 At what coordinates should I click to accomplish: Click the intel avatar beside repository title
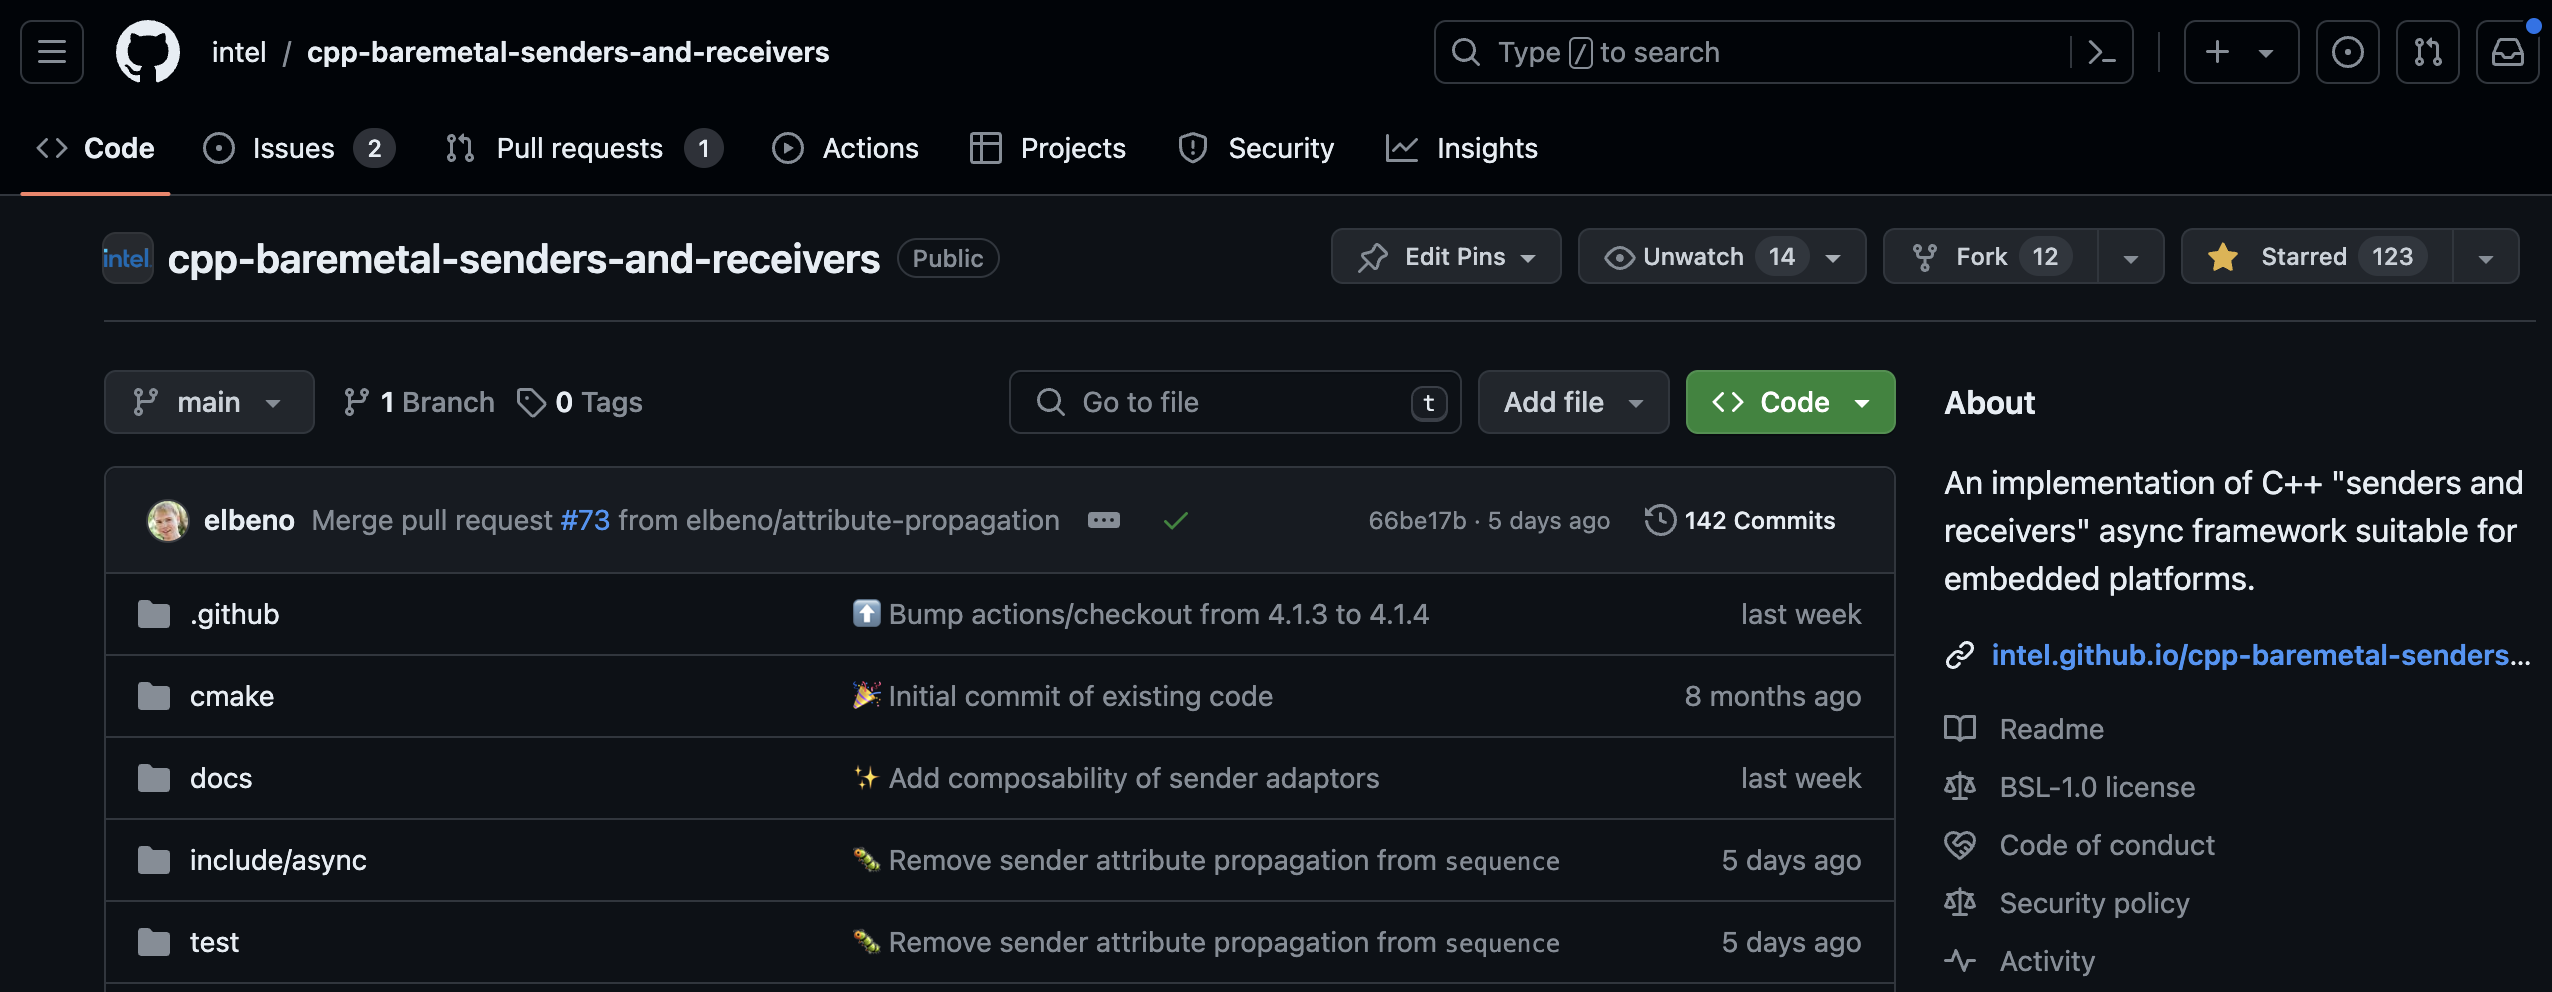pyautogui.click(x=128, y=258)
